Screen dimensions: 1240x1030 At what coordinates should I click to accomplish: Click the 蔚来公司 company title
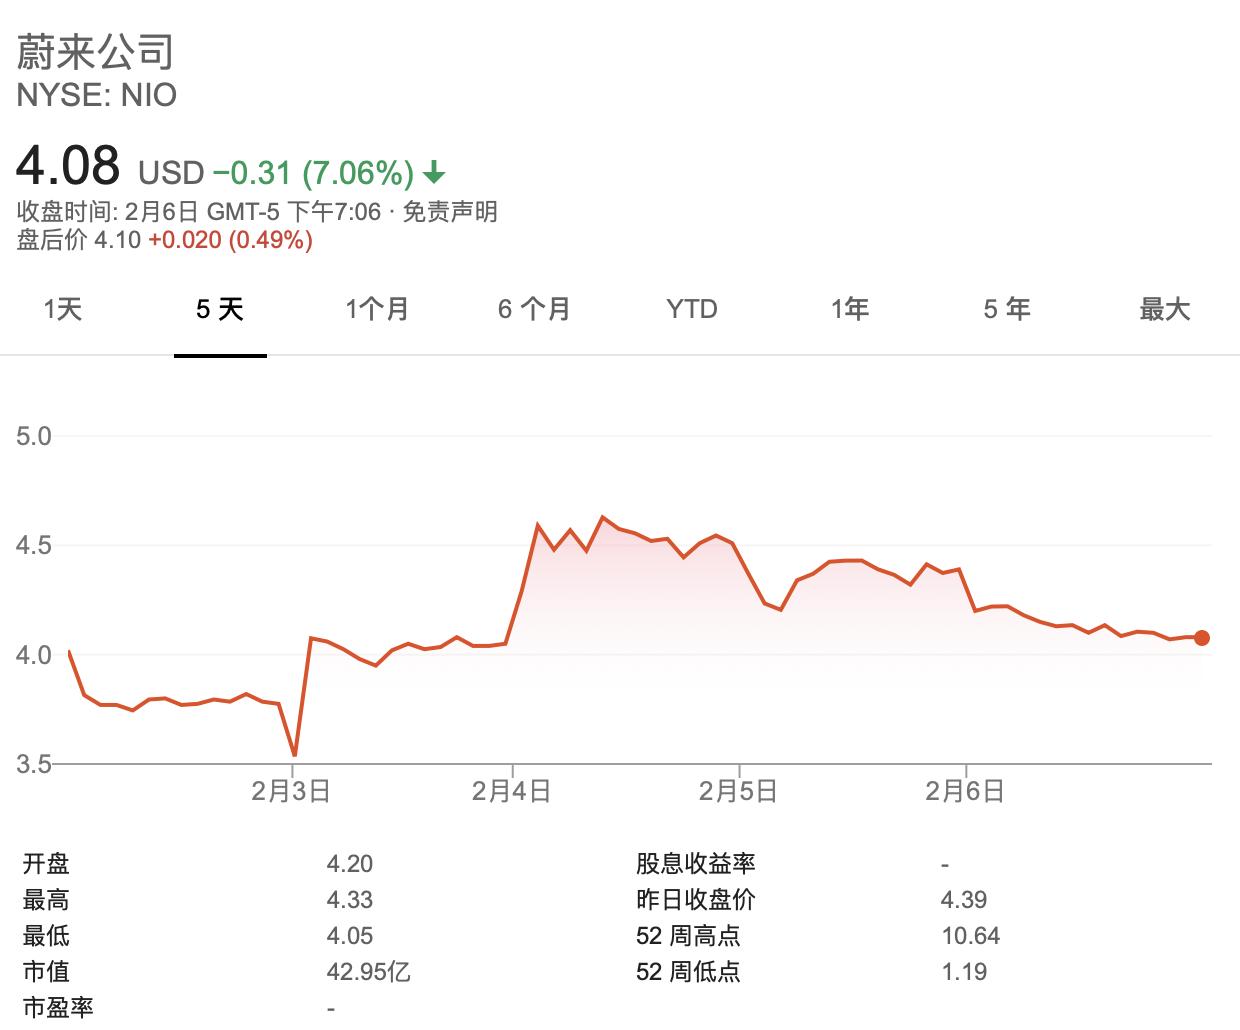[x=96, y=52]
